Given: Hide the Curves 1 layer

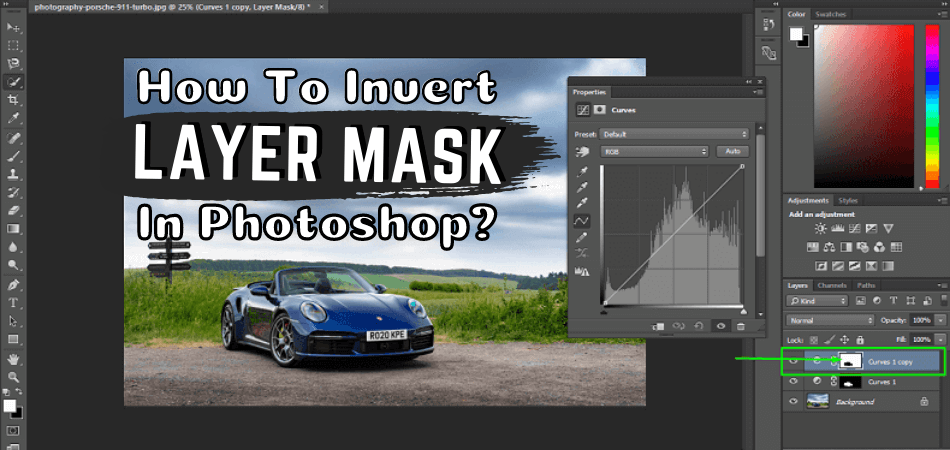Looking at the screenshot, I should 793,382.
